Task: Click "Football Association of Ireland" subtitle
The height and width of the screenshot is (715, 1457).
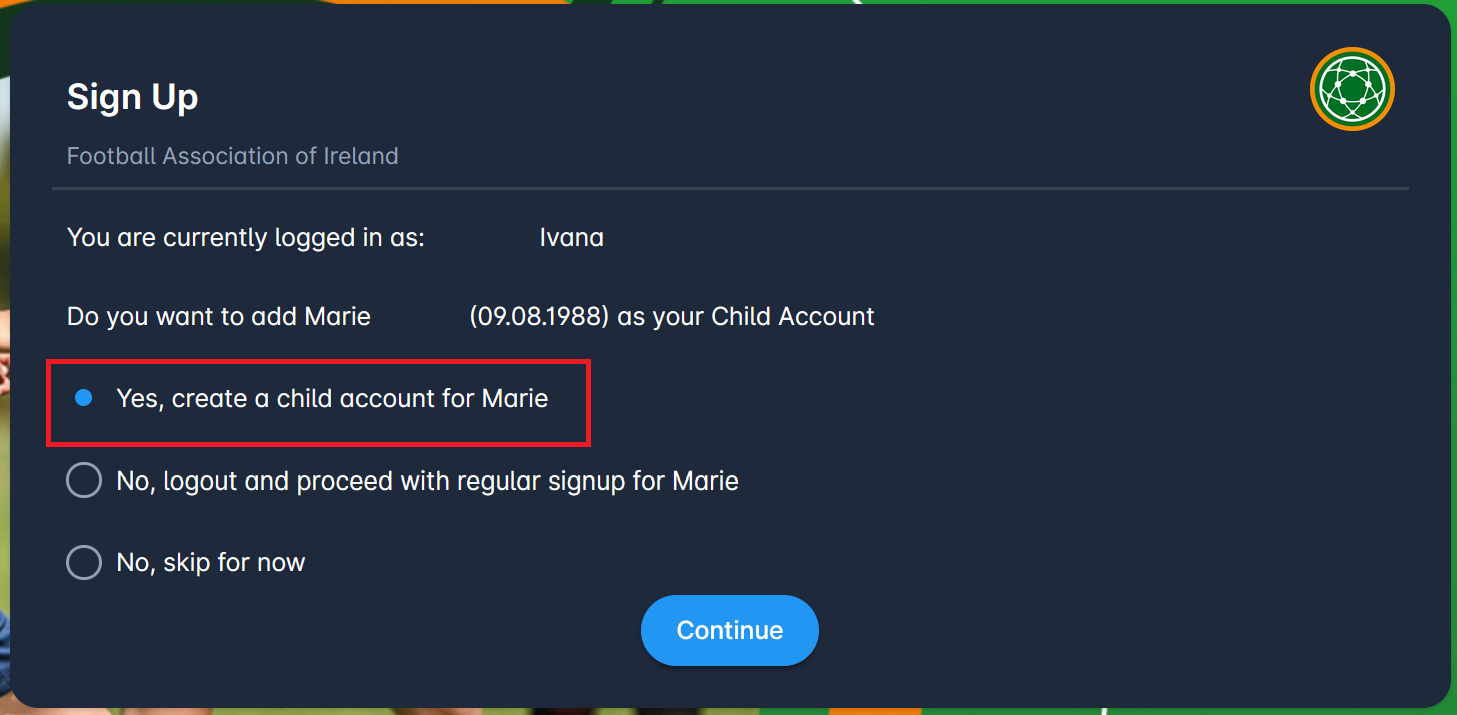Action: pyautogui.click(x=232, y=156)
